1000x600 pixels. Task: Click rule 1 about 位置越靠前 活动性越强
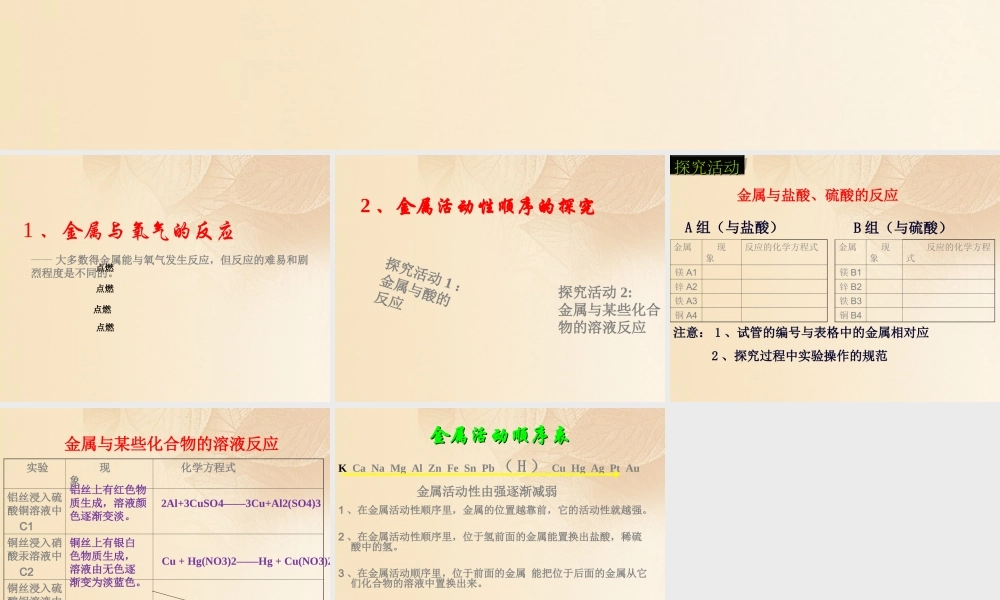(x=494, y=510)
